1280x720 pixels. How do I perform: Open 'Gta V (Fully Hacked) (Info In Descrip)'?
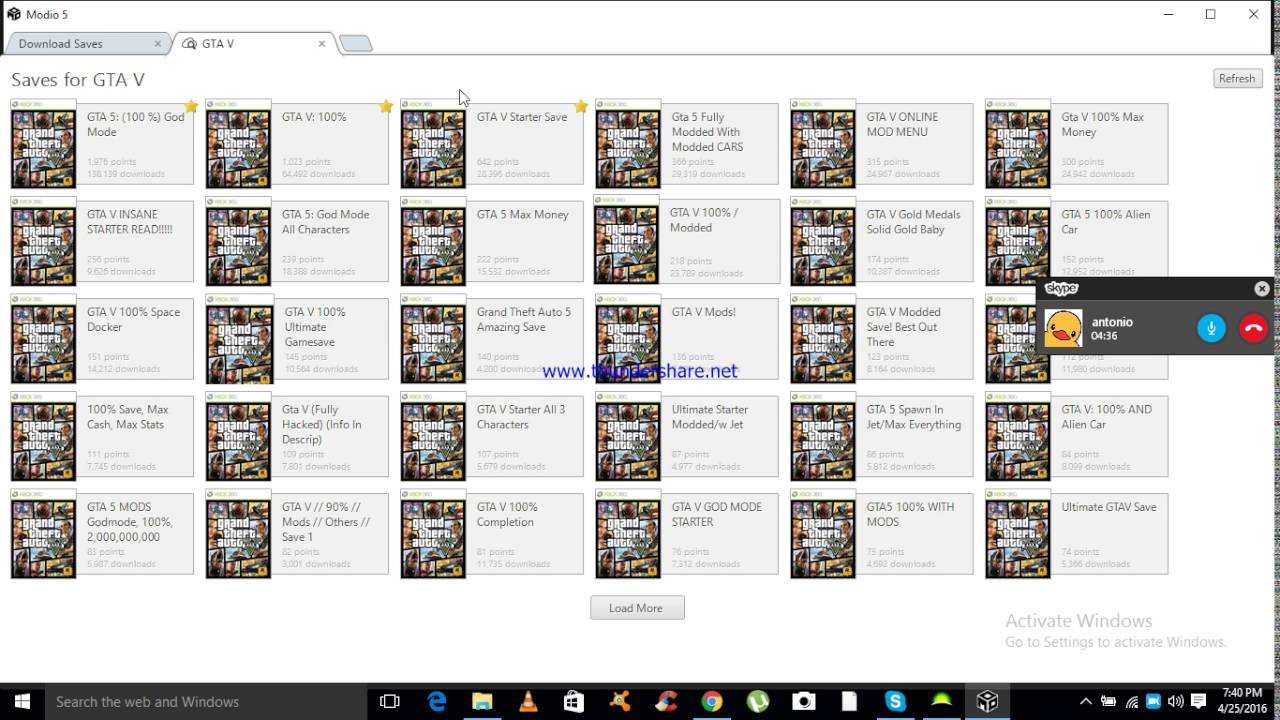[298, 436]
